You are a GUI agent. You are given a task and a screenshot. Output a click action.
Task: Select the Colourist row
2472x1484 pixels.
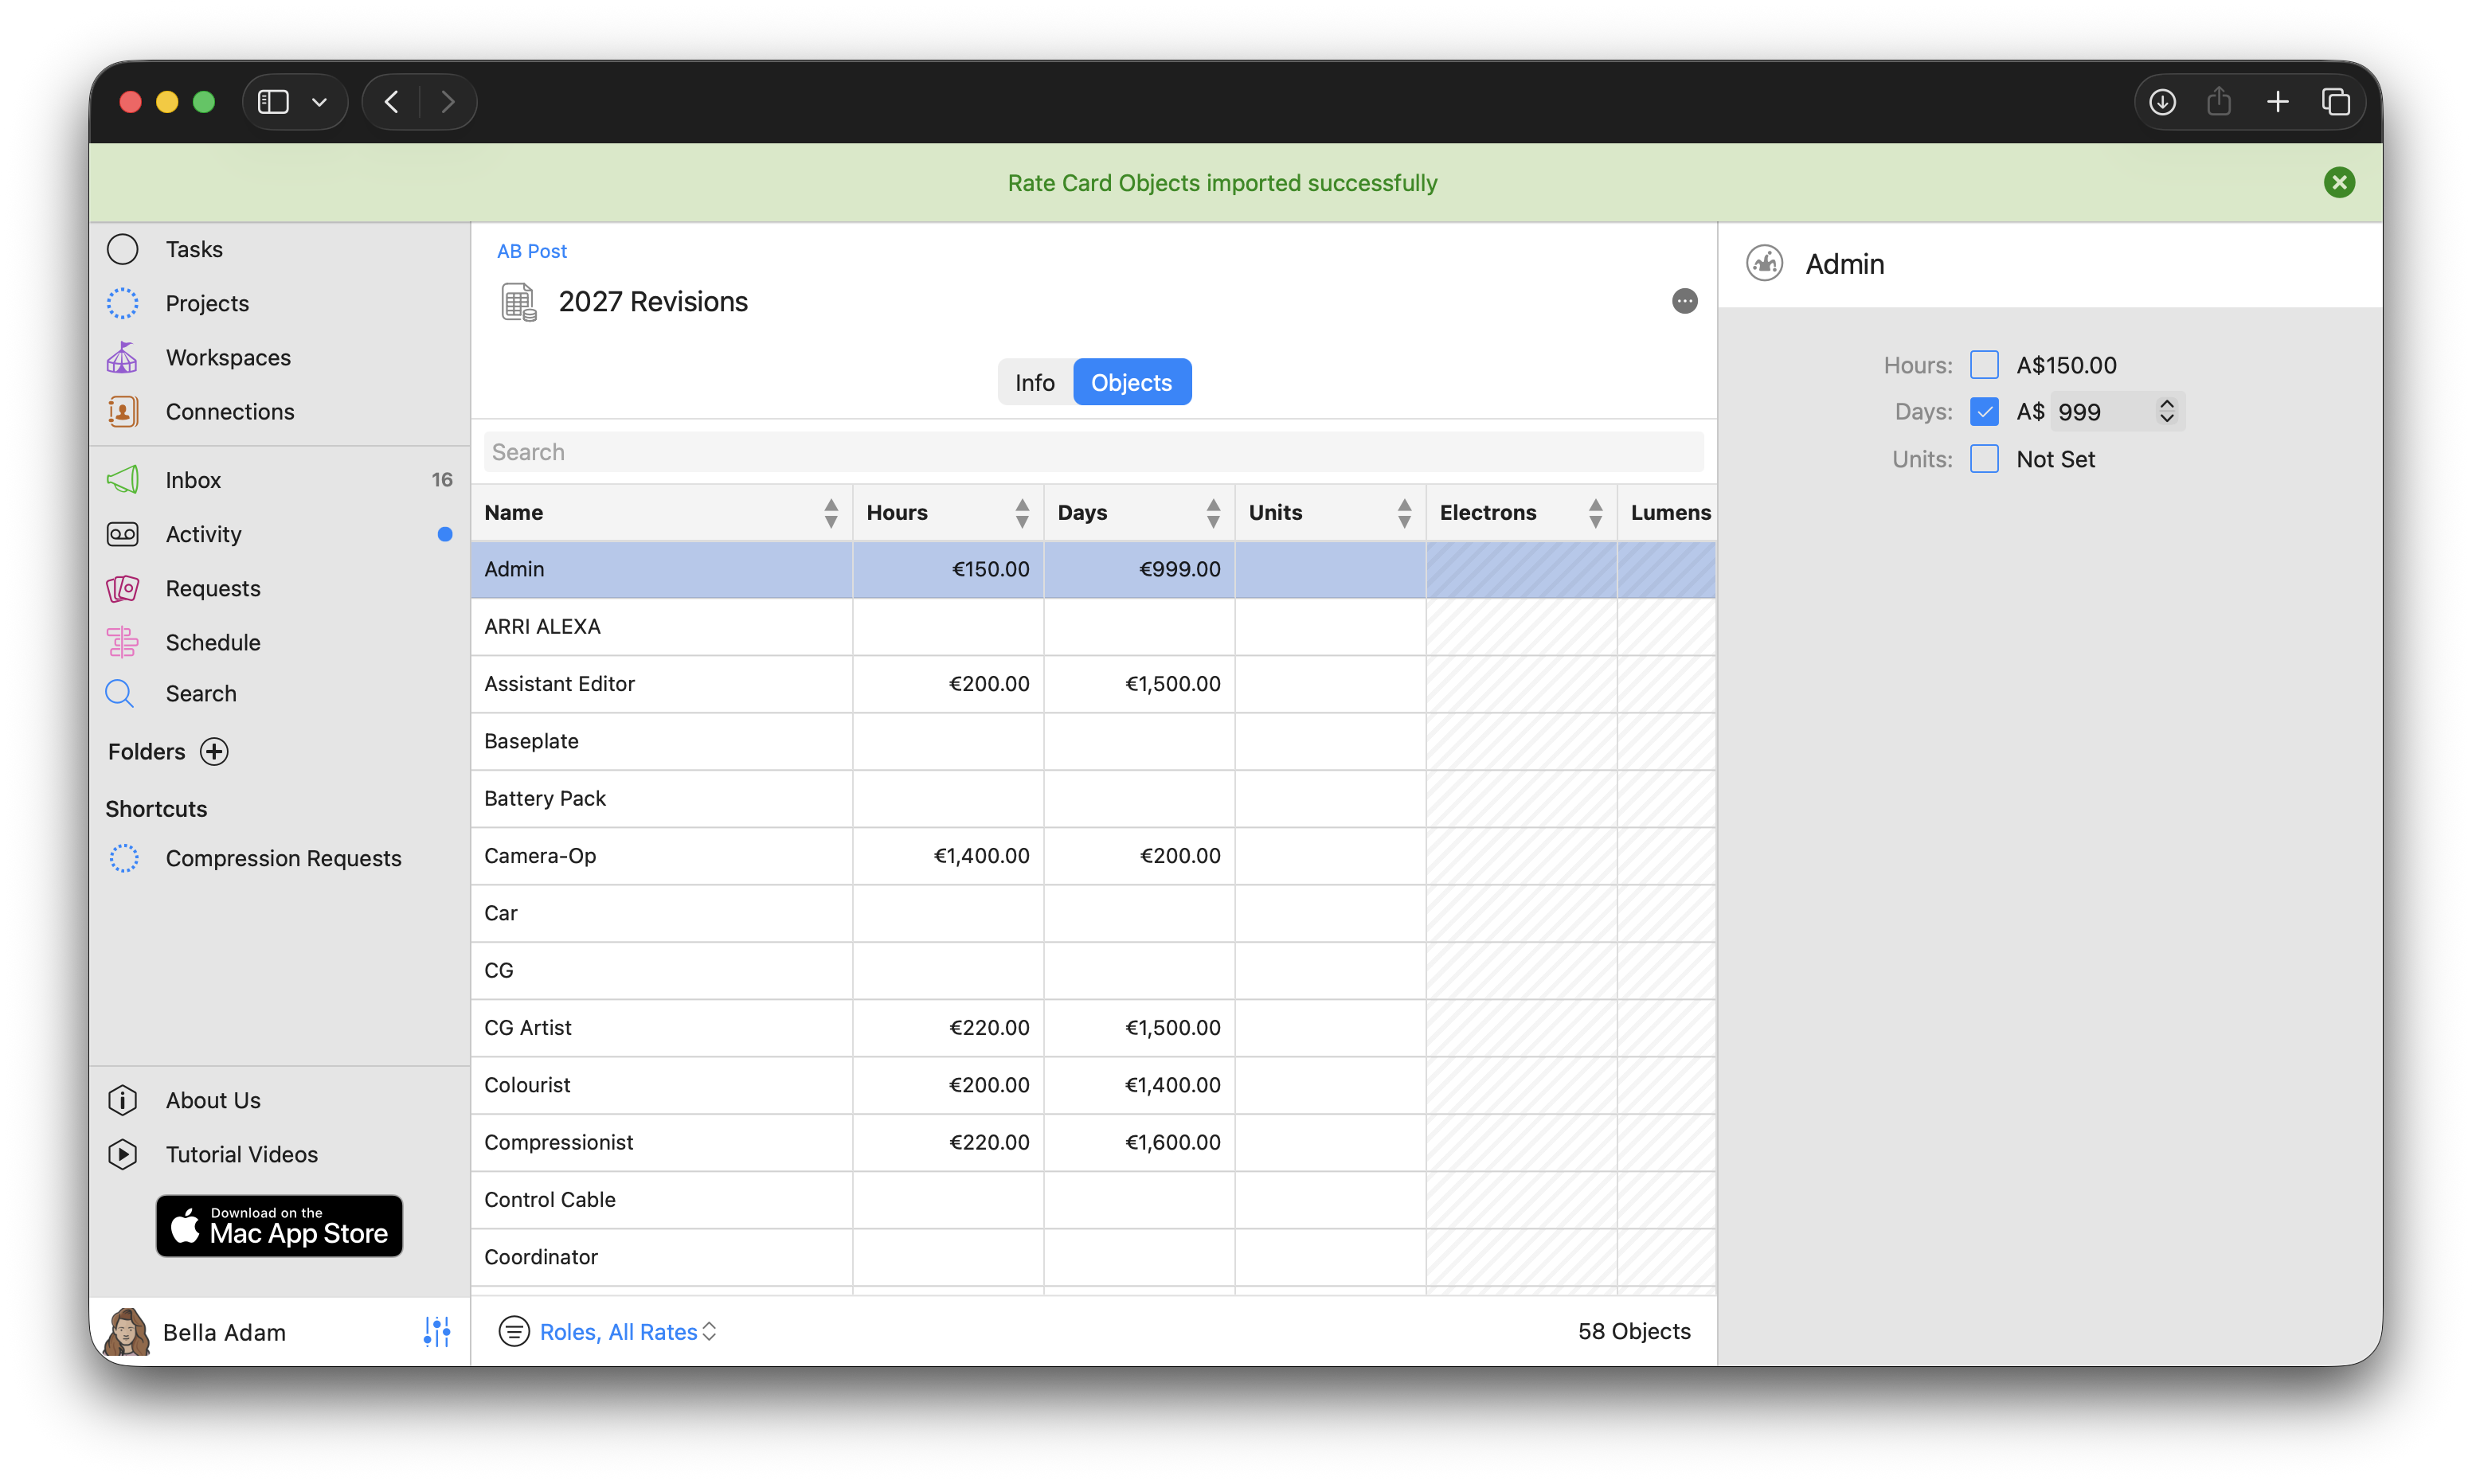click(x=1093, y=1085)
